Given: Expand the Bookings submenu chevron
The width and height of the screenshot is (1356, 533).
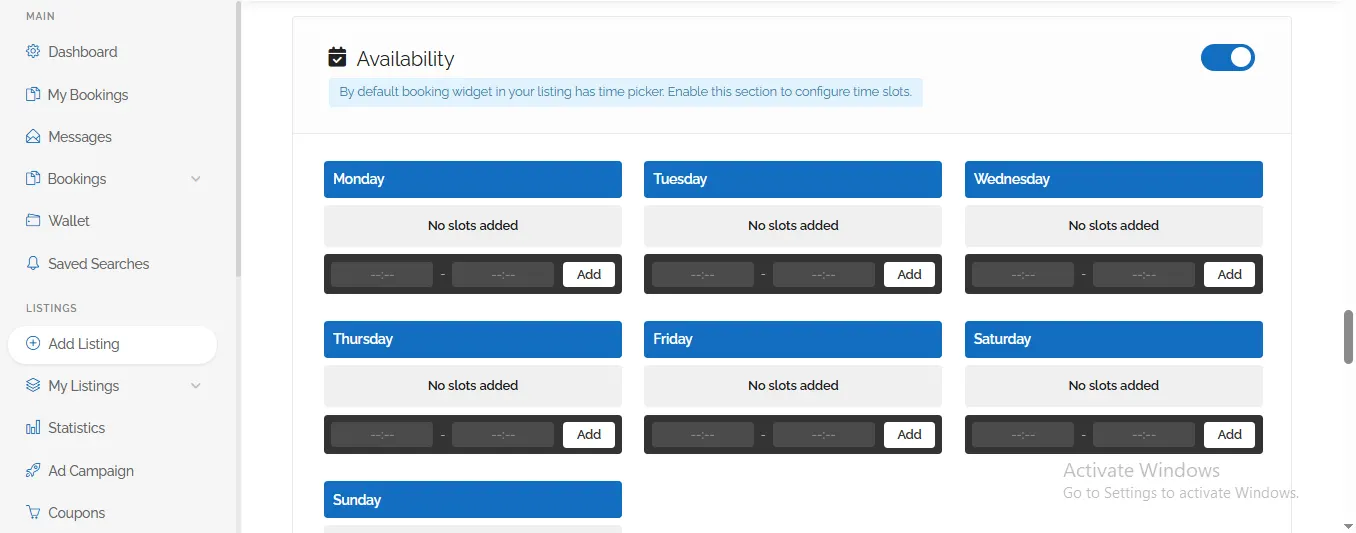Looking at the screenshot, I should click(x=196, y=179).
